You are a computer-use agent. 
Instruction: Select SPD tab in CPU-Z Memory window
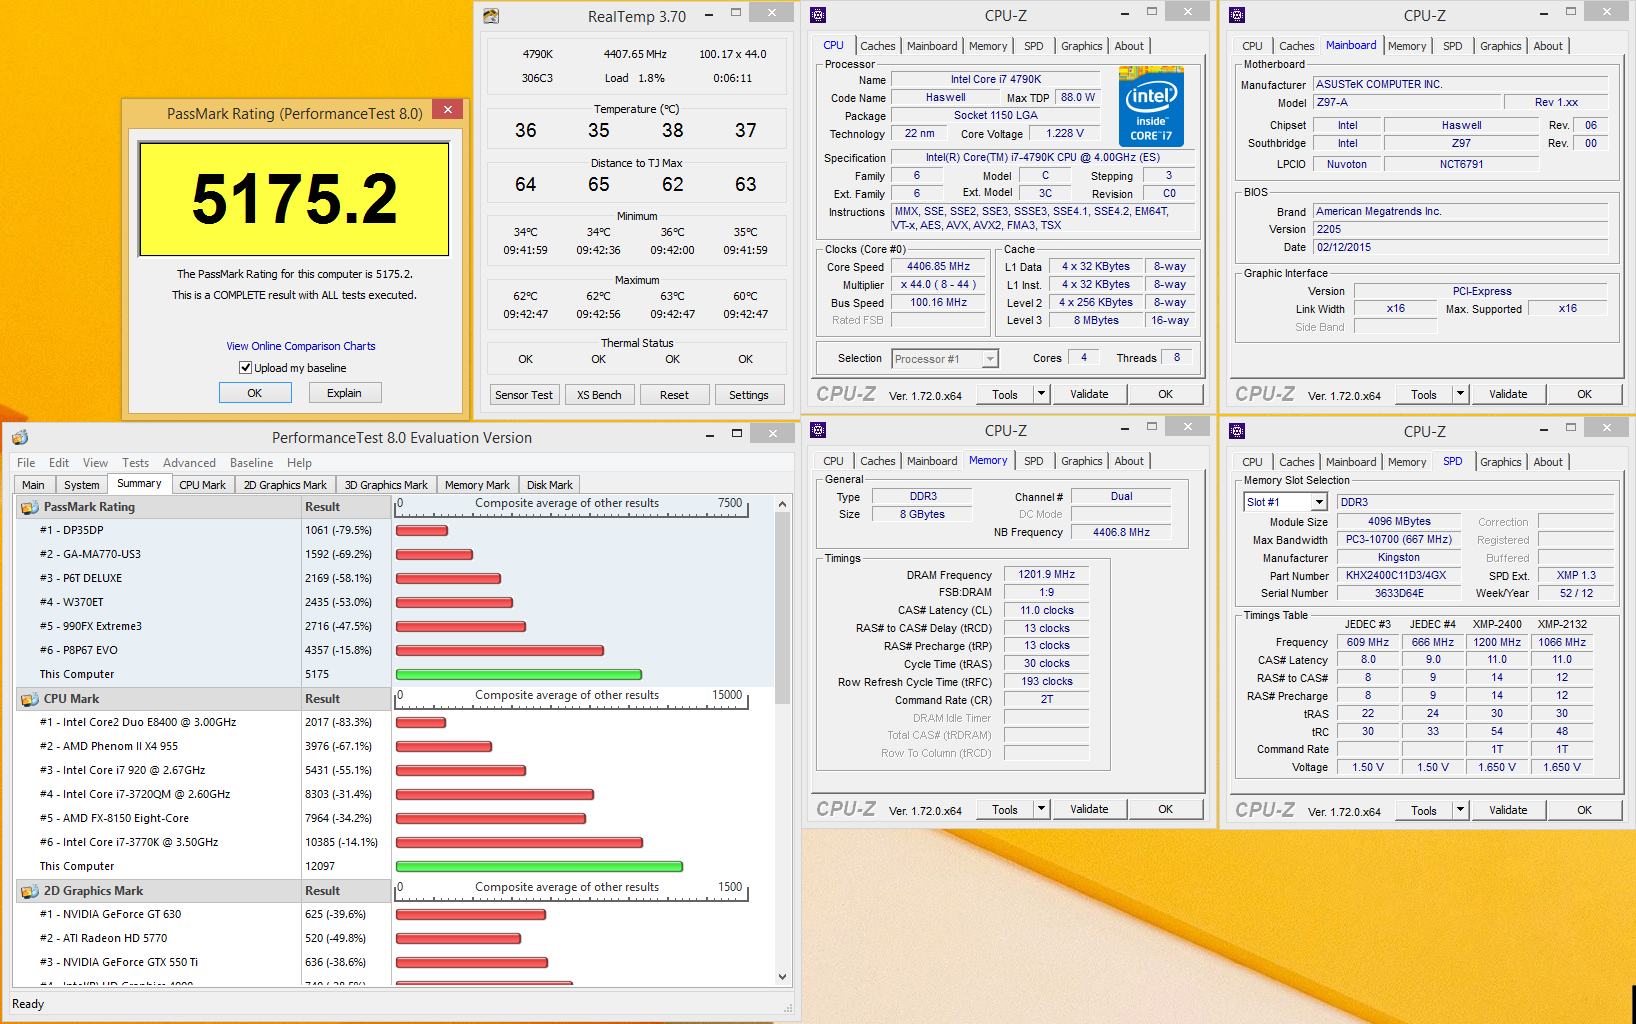click(1033, 461)
